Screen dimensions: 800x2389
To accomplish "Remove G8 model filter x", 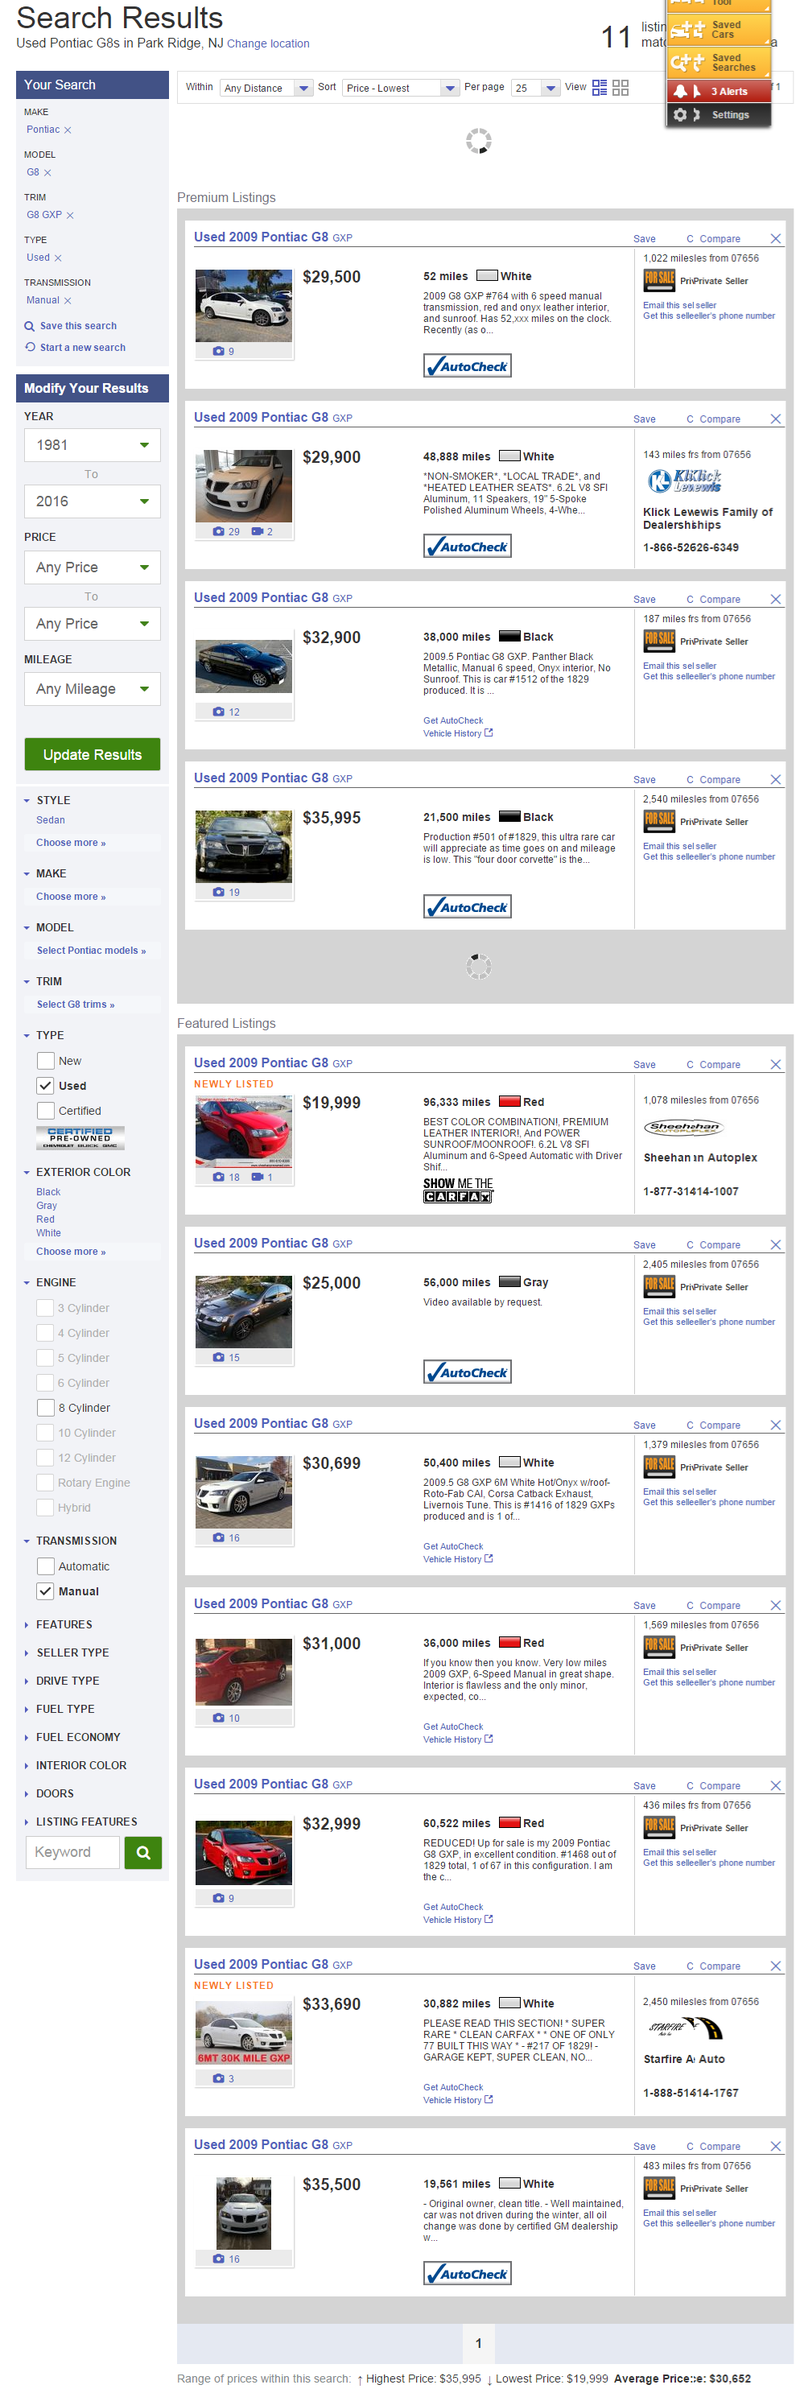I will [47, 173].
